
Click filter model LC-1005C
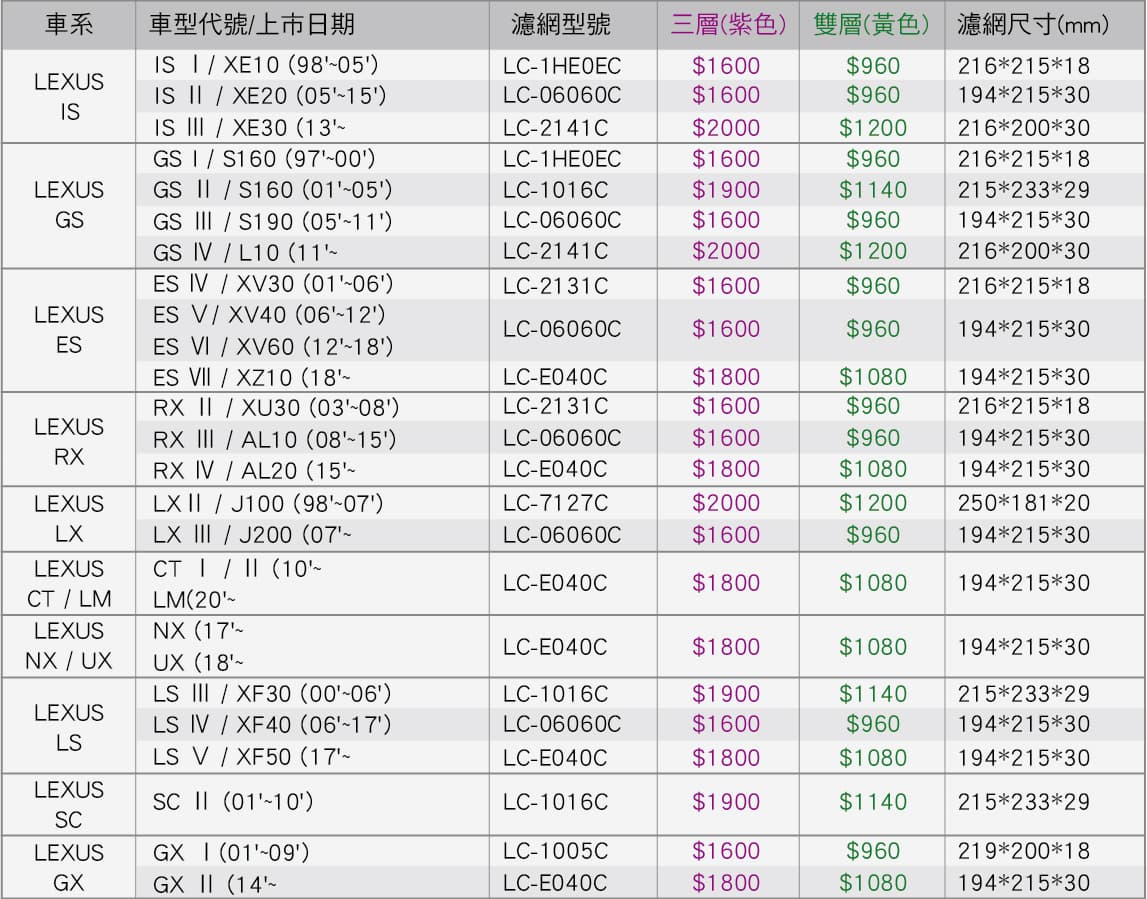[554, 851]
